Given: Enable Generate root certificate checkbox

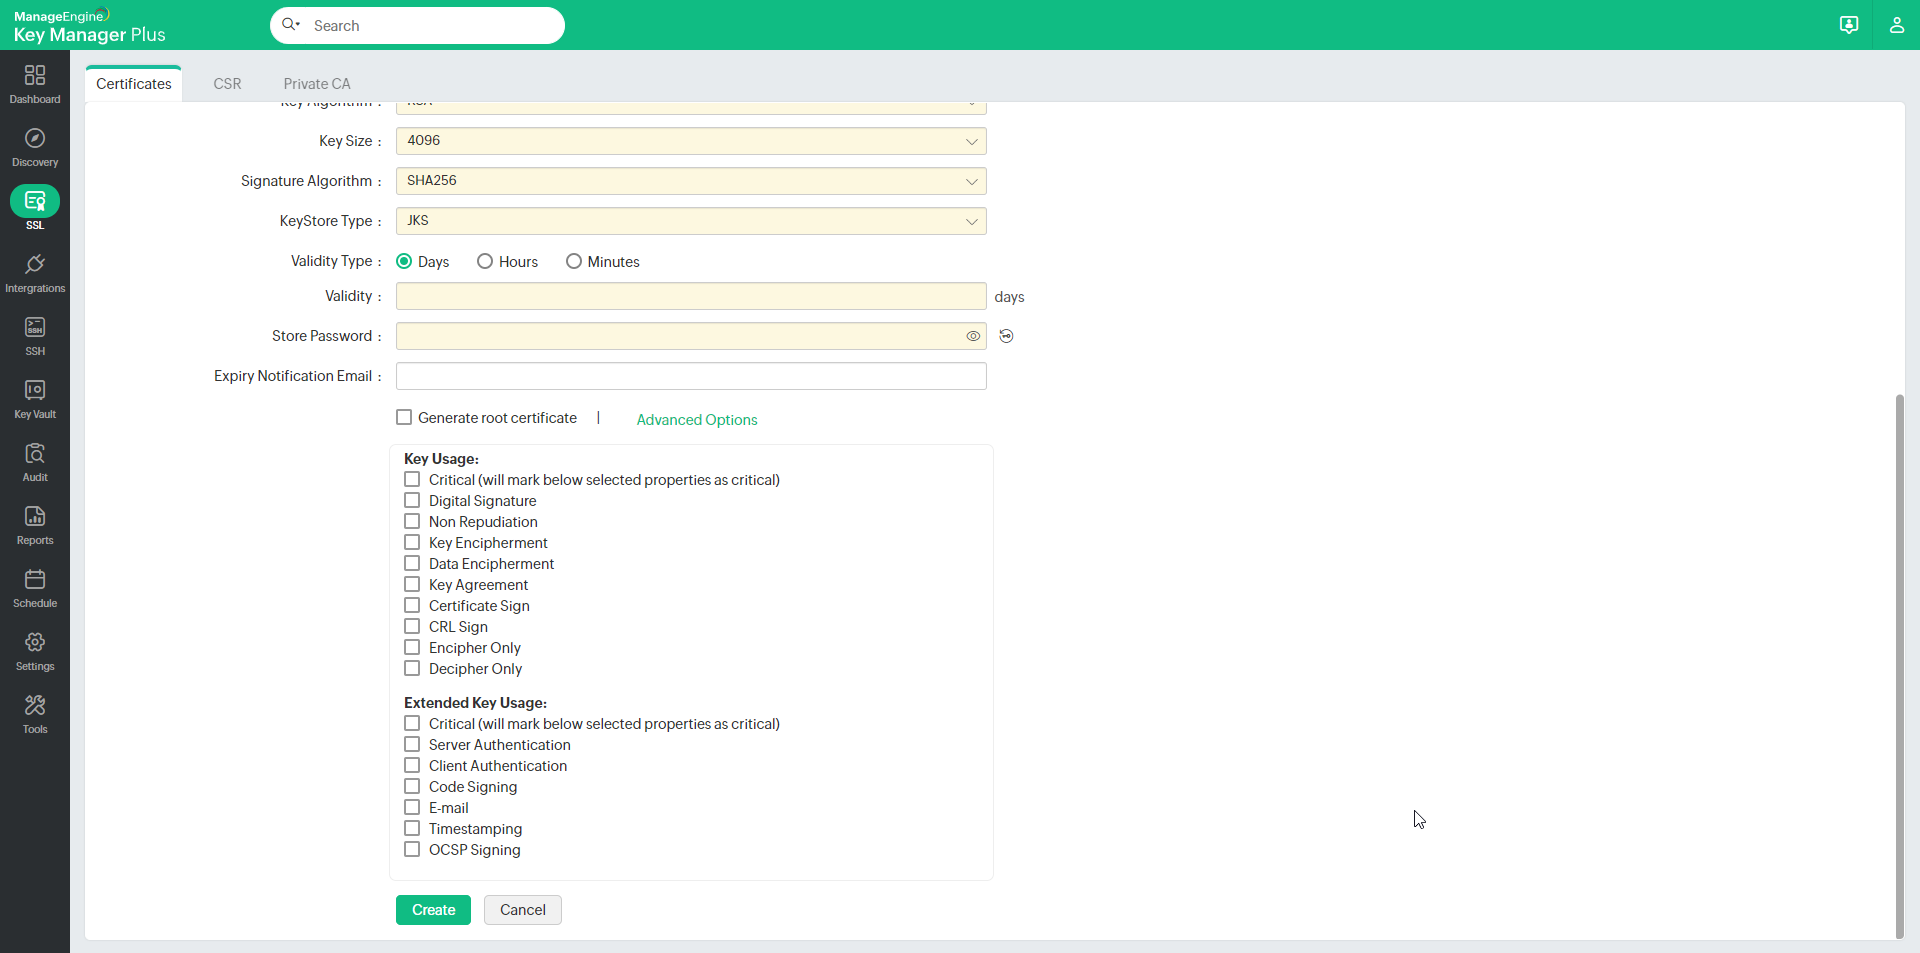Looking at the screenshot, I should tap(404, 417).
